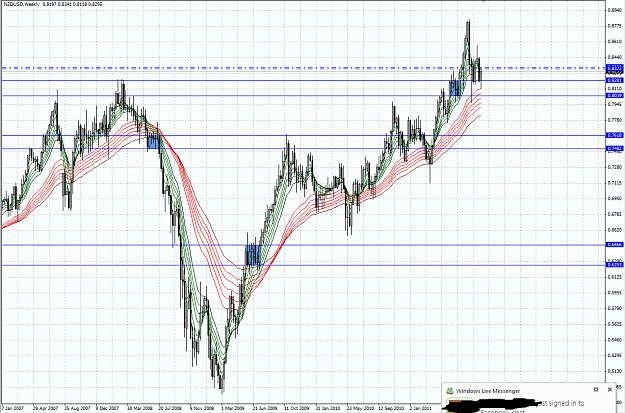Click the '1 Mar 2009' date label
The height and width of the screenshot is (413, 625).
(x=233, y=408)
